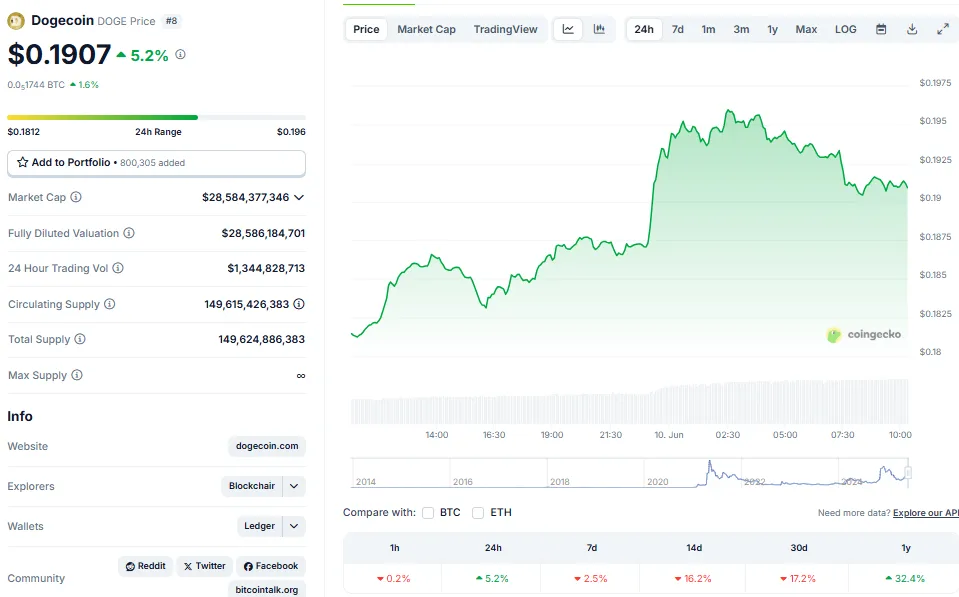Expand chart to fullscreen icon
The width and height of the screenshot is (959, 597).
coord(943,29)
